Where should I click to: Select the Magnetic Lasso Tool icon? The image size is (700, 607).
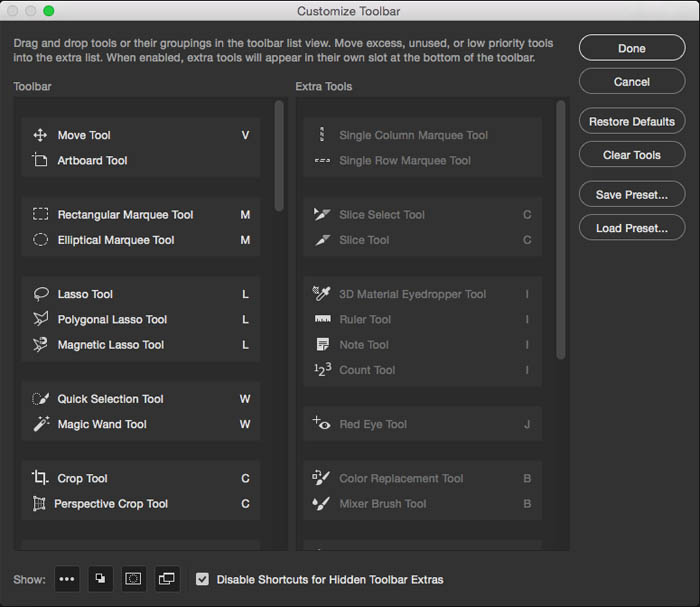40,345
